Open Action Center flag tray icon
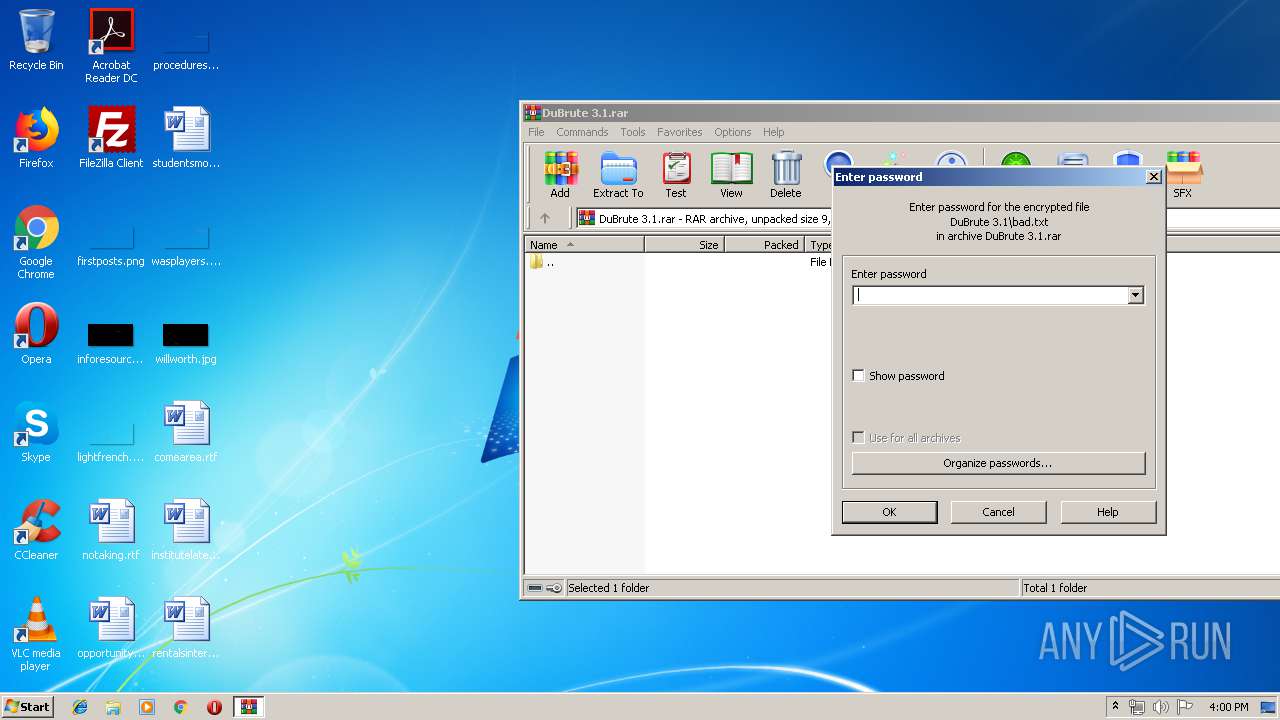 [x=1184, y=707]
